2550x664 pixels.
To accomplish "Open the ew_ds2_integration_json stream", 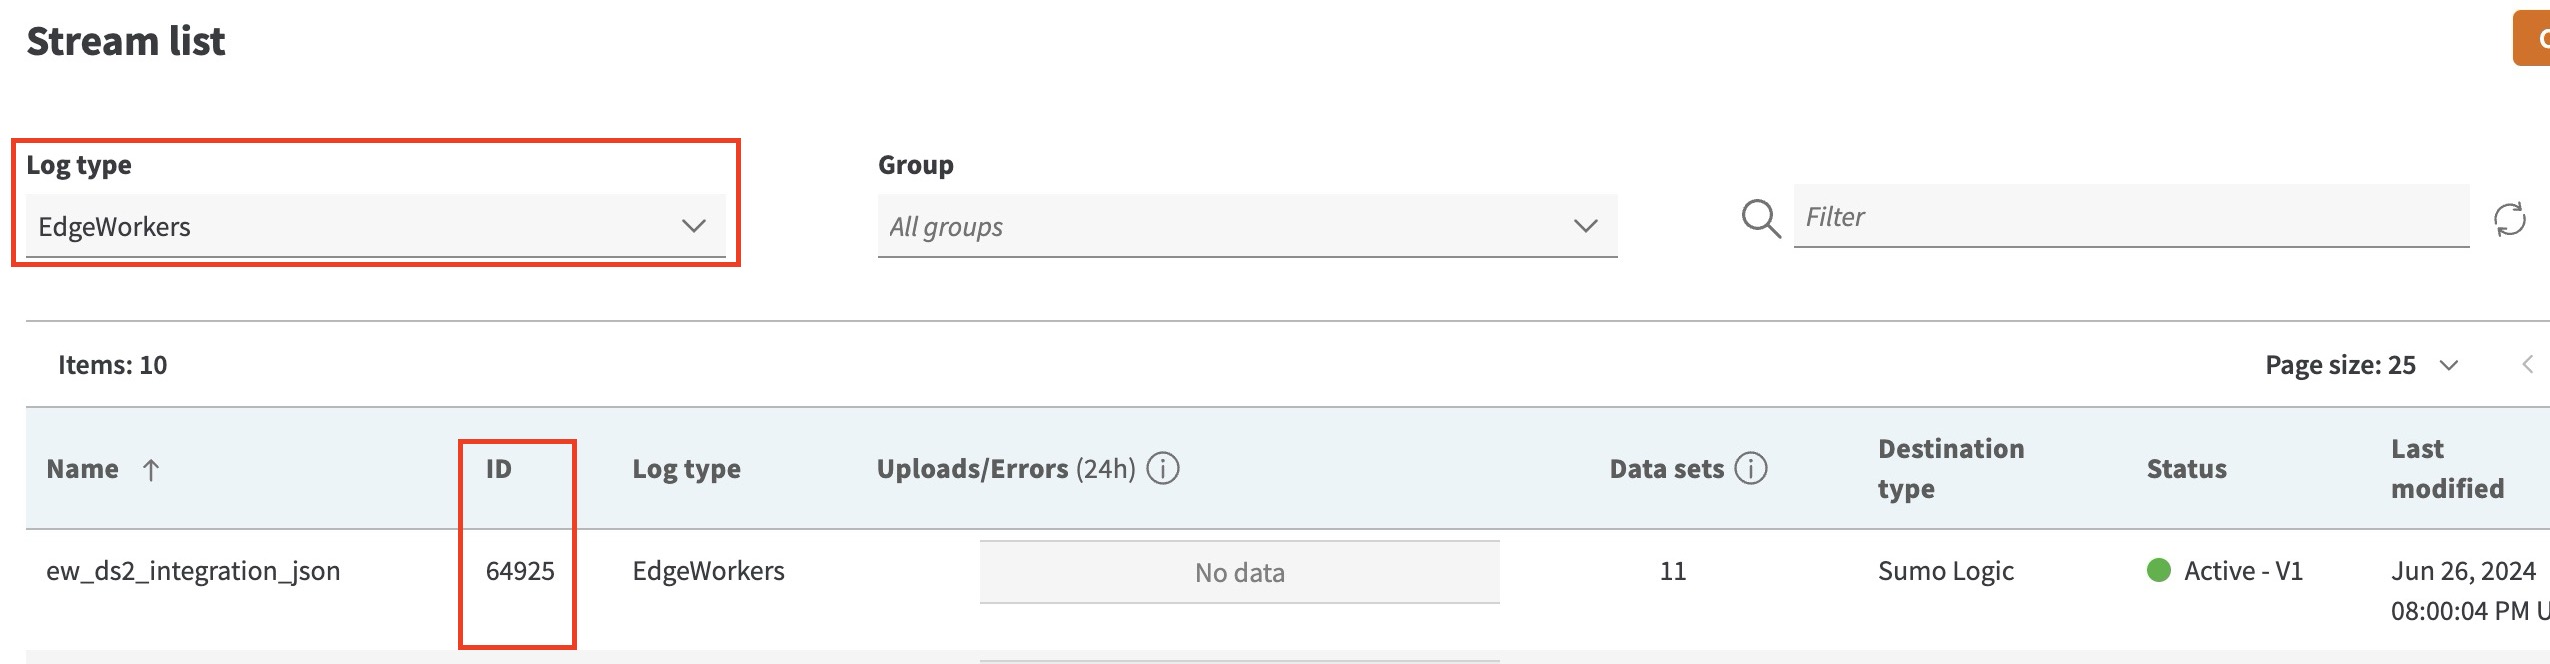I will (x=193, y=571).
